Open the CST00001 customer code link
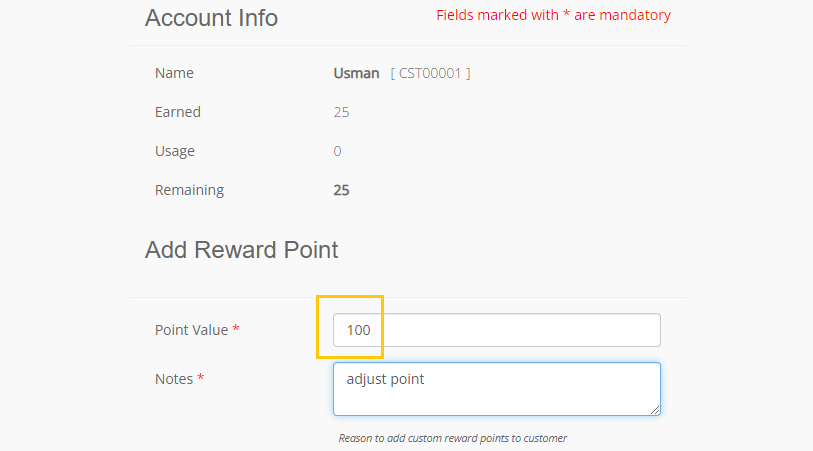The image size is (813, 451). [x=430, y=73]
